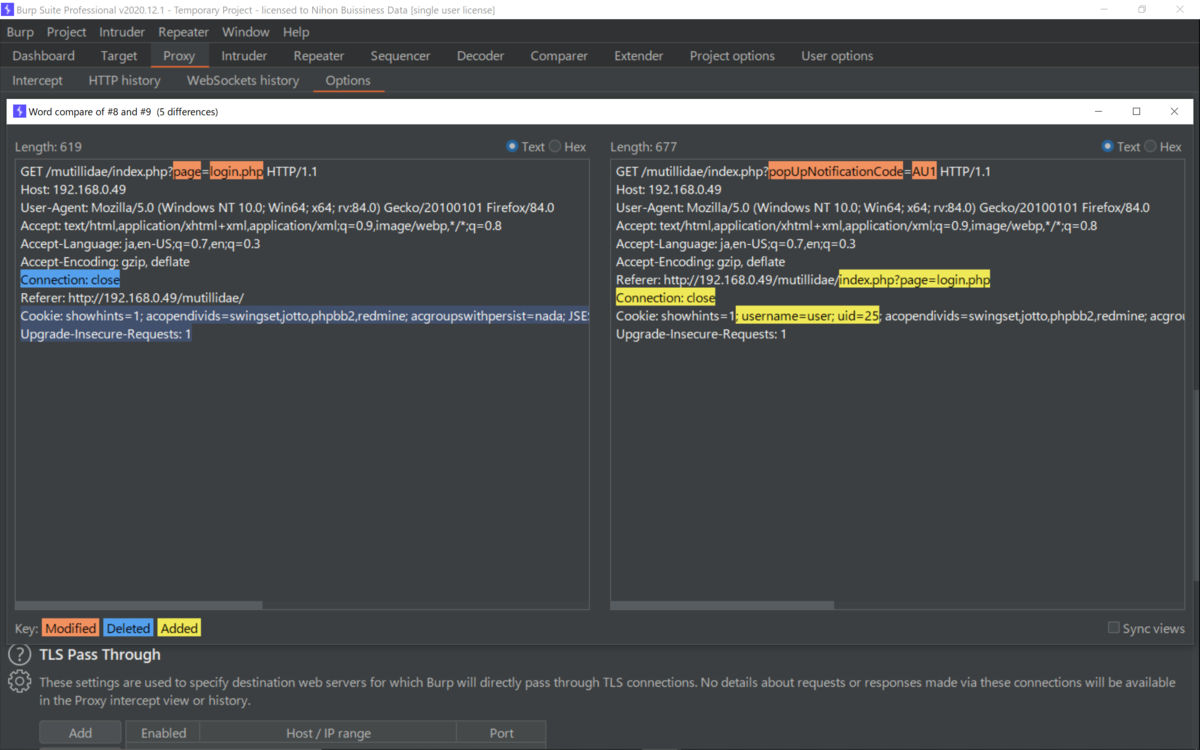Click the Enabled column header
The image size is (1200, 750).
pyautogui.click(x=163, y=733)
